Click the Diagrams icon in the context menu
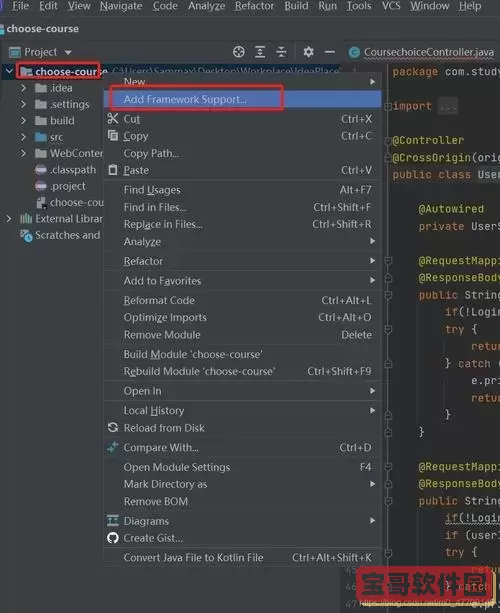 click(113, 520)
